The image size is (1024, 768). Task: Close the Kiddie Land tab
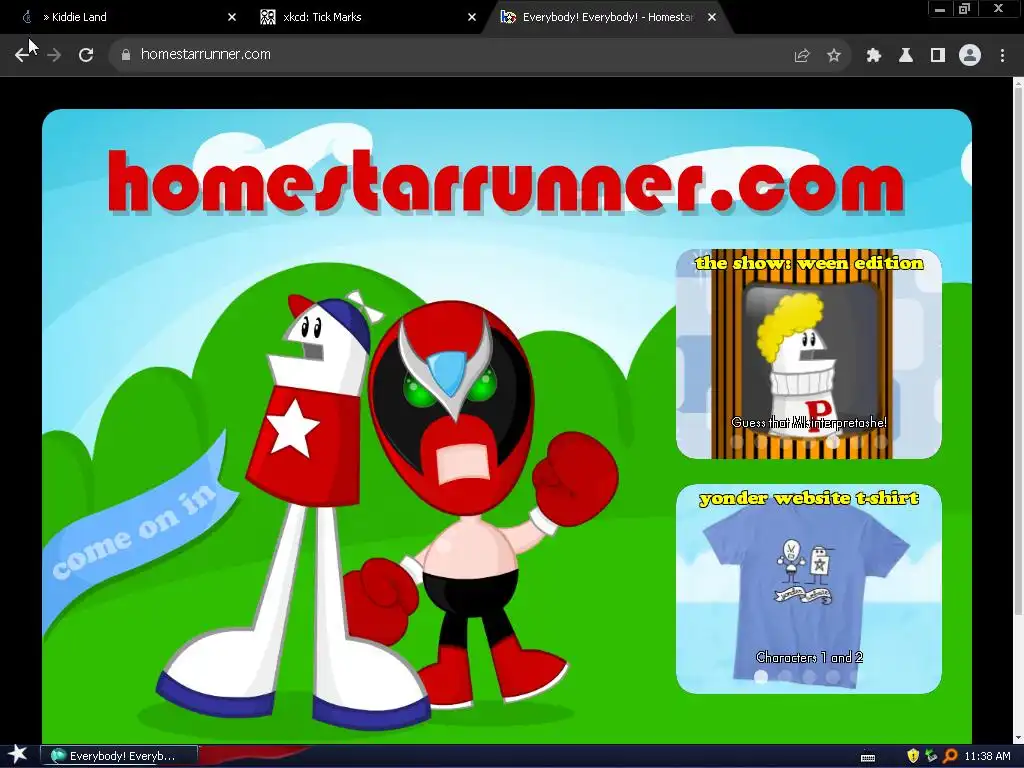coord(232,17)
